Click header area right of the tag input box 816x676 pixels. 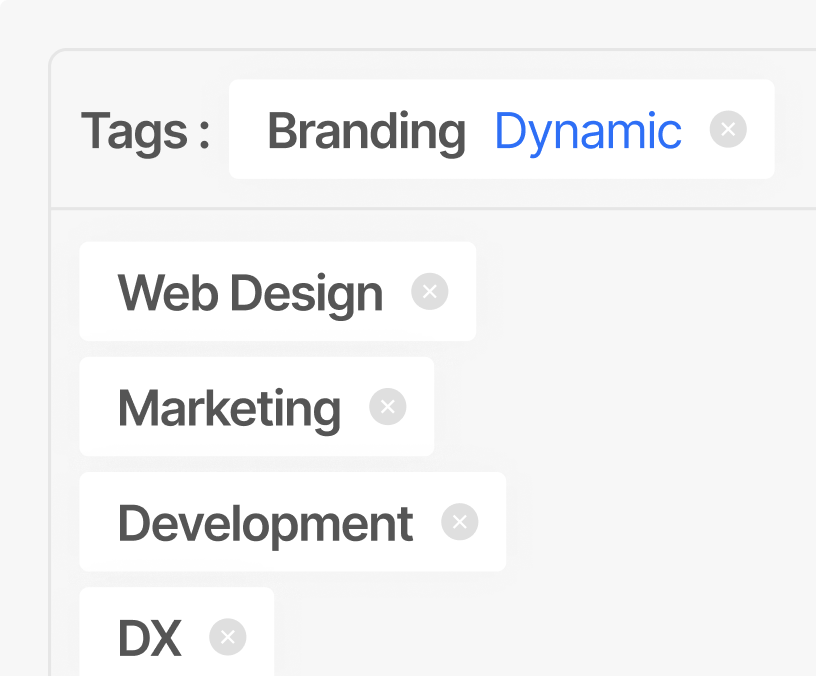tap(795, 130)
